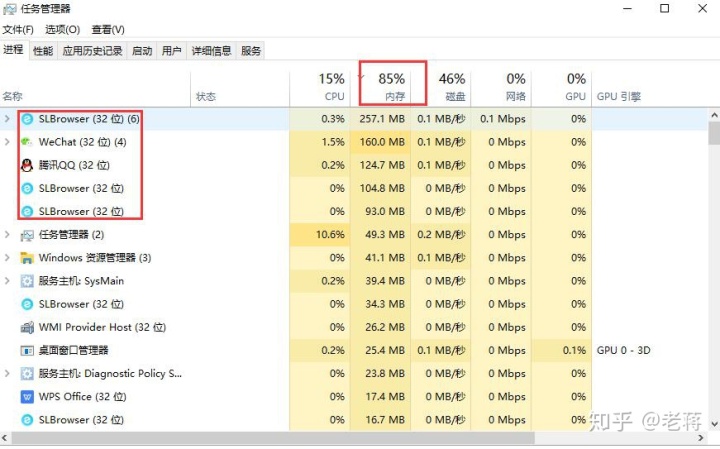Click the 10.6% CPU value

(x=330, y=235)
